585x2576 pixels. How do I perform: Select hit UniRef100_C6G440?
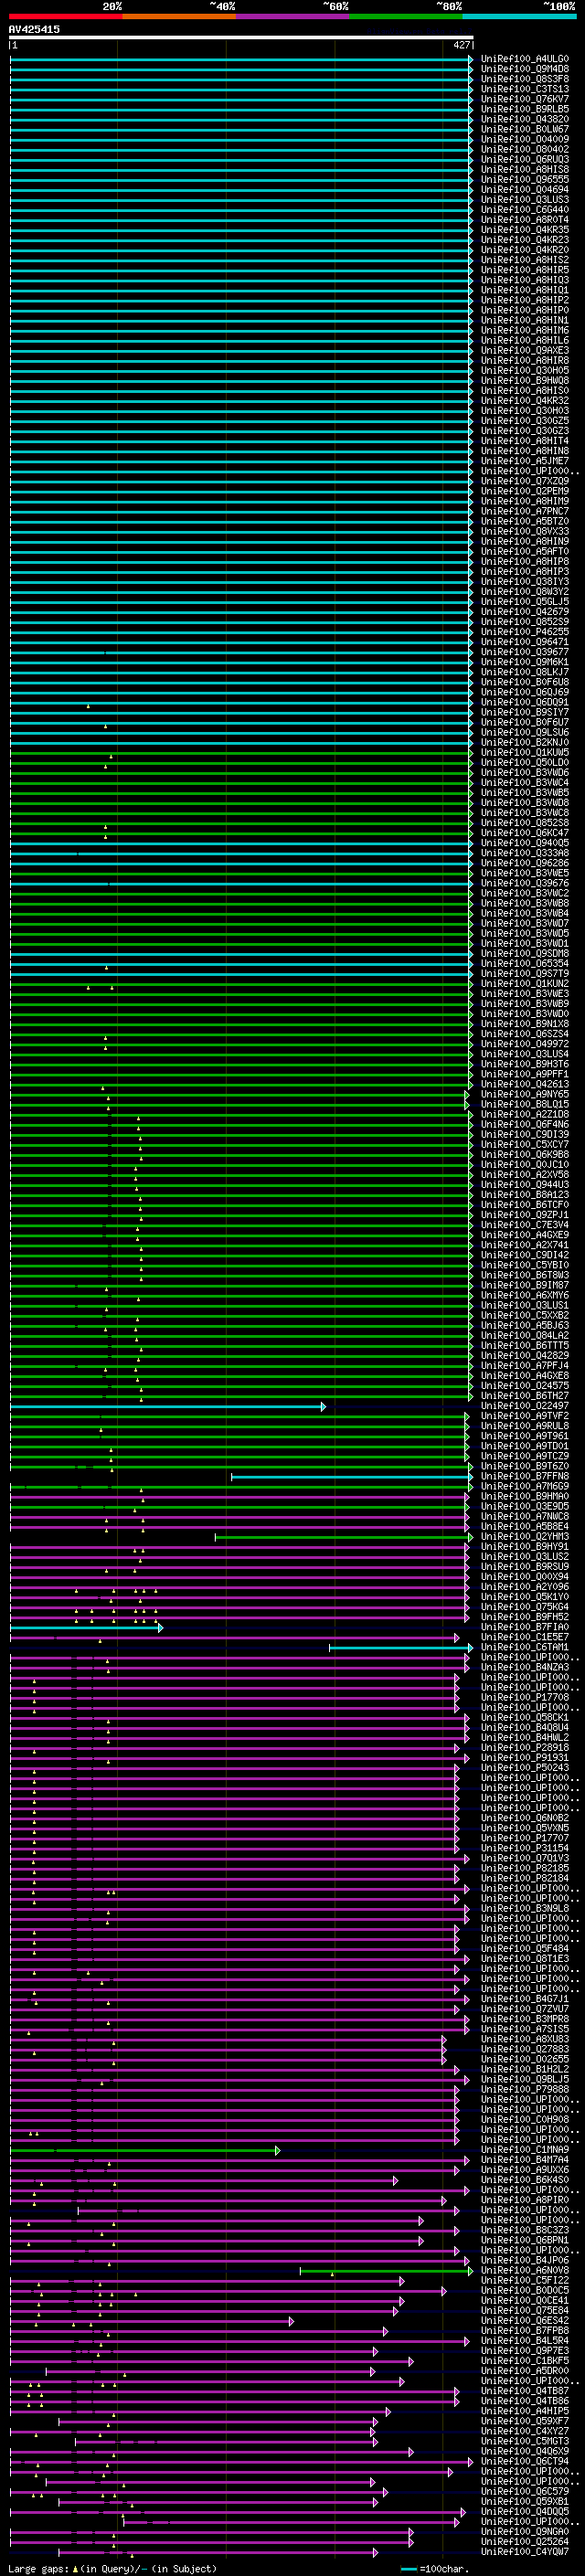tap(525, 210)
